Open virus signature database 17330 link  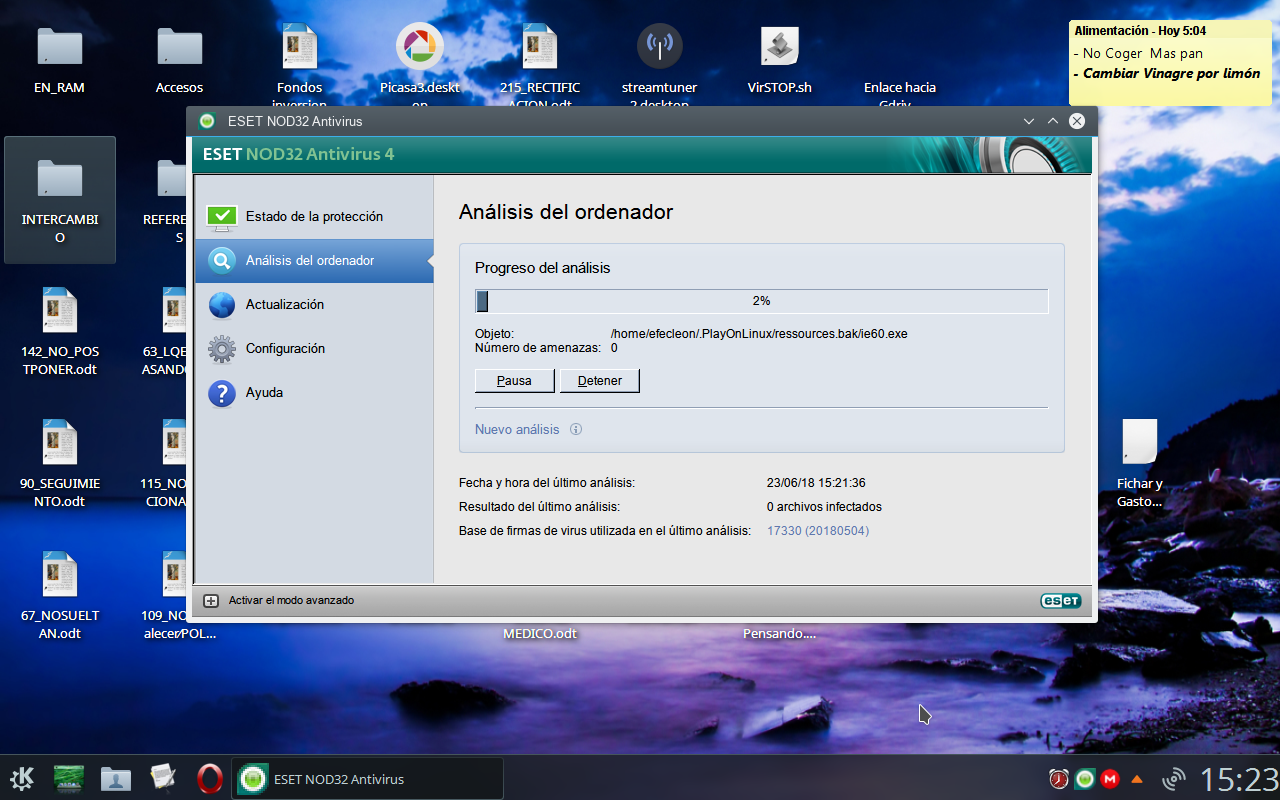click(x=818, y=531)
